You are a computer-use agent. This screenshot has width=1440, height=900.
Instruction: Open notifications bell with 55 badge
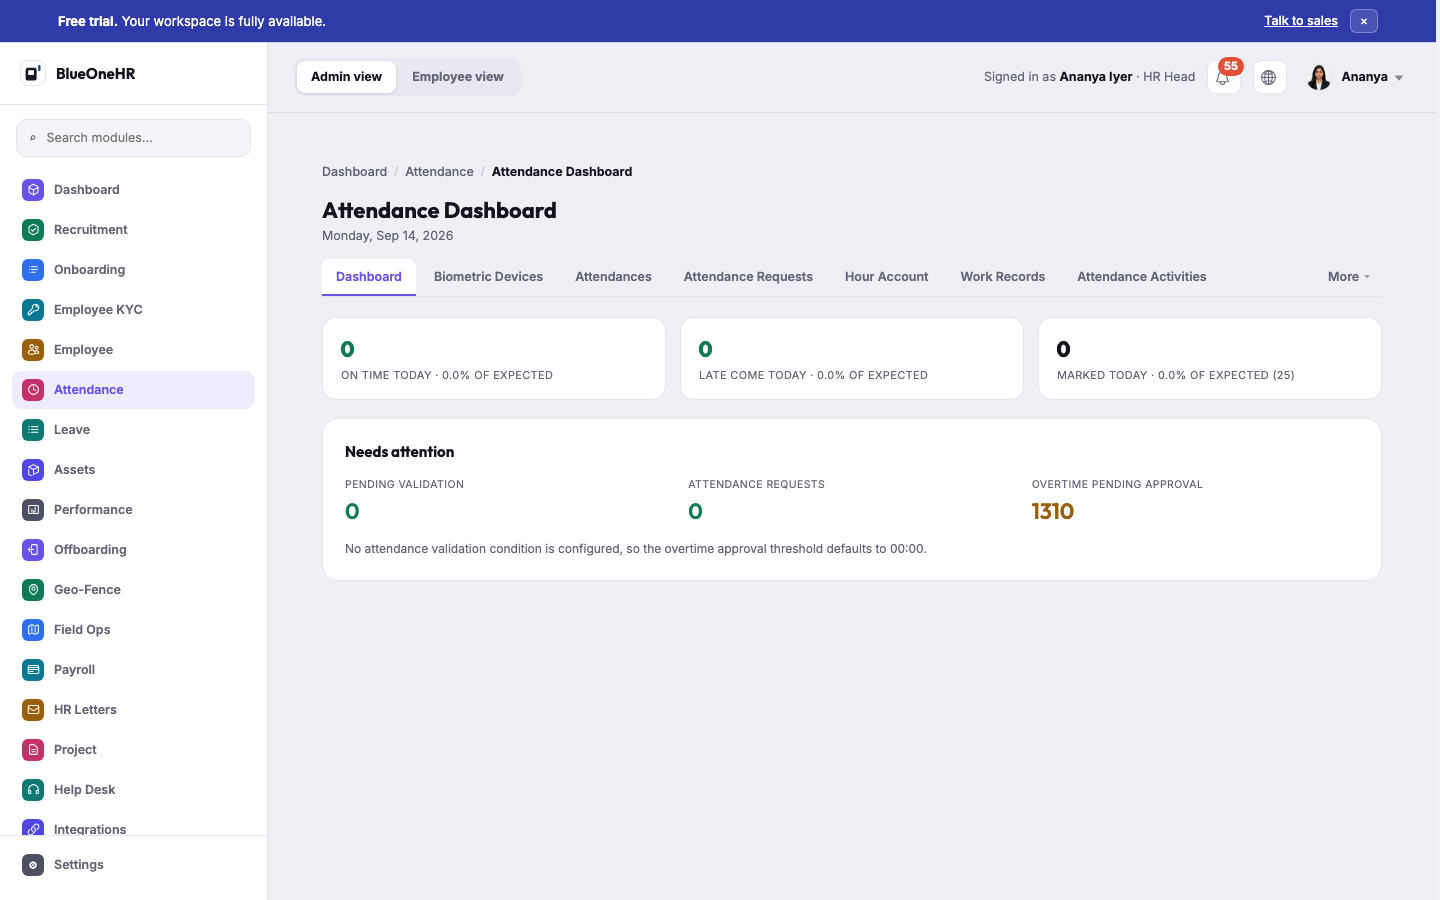(1223, 77)
